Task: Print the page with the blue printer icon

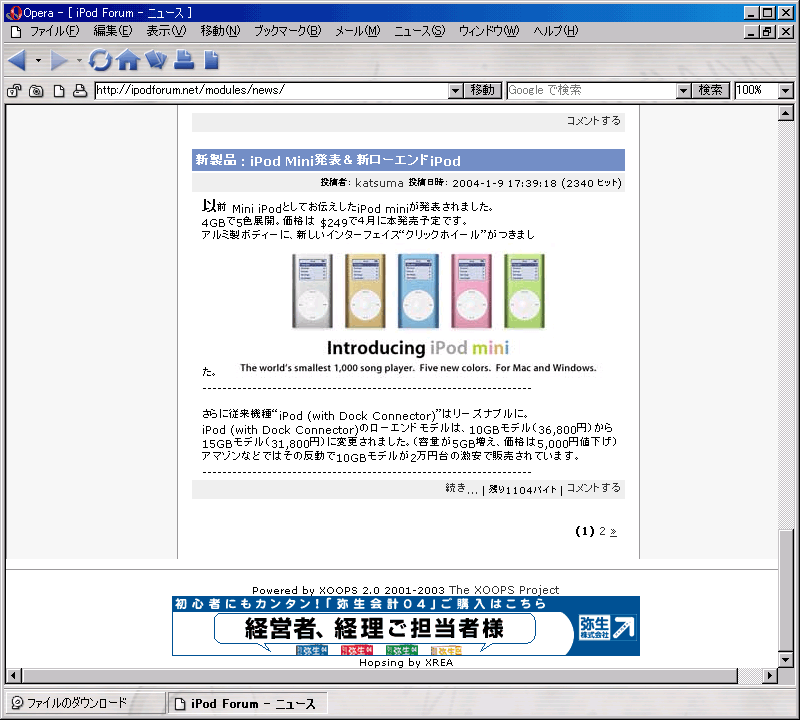Action: [184, 60]
